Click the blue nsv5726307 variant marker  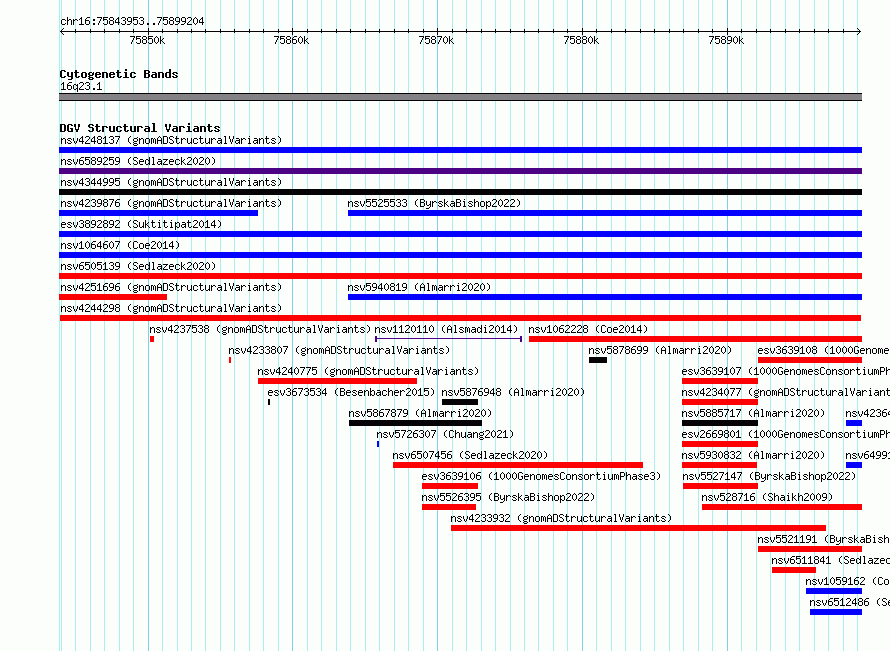click(378, 444)
